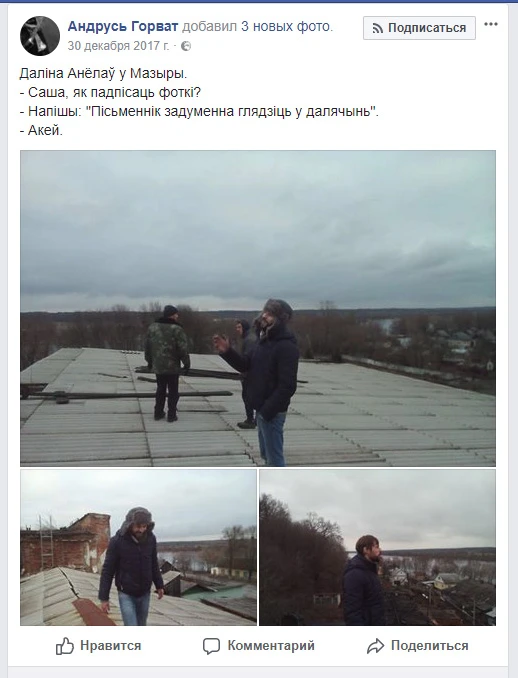
Task: Click the post caption text Даліна Анёлаў
Action: 67,74
